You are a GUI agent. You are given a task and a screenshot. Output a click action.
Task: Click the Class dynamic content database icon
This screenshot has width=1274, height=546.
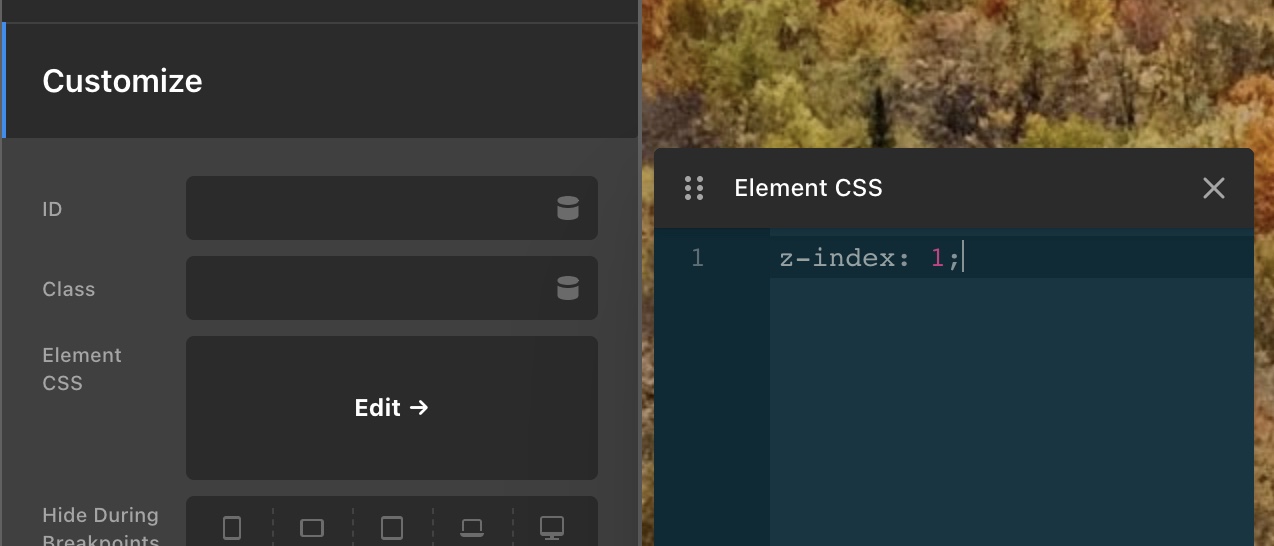pos(568,288)
